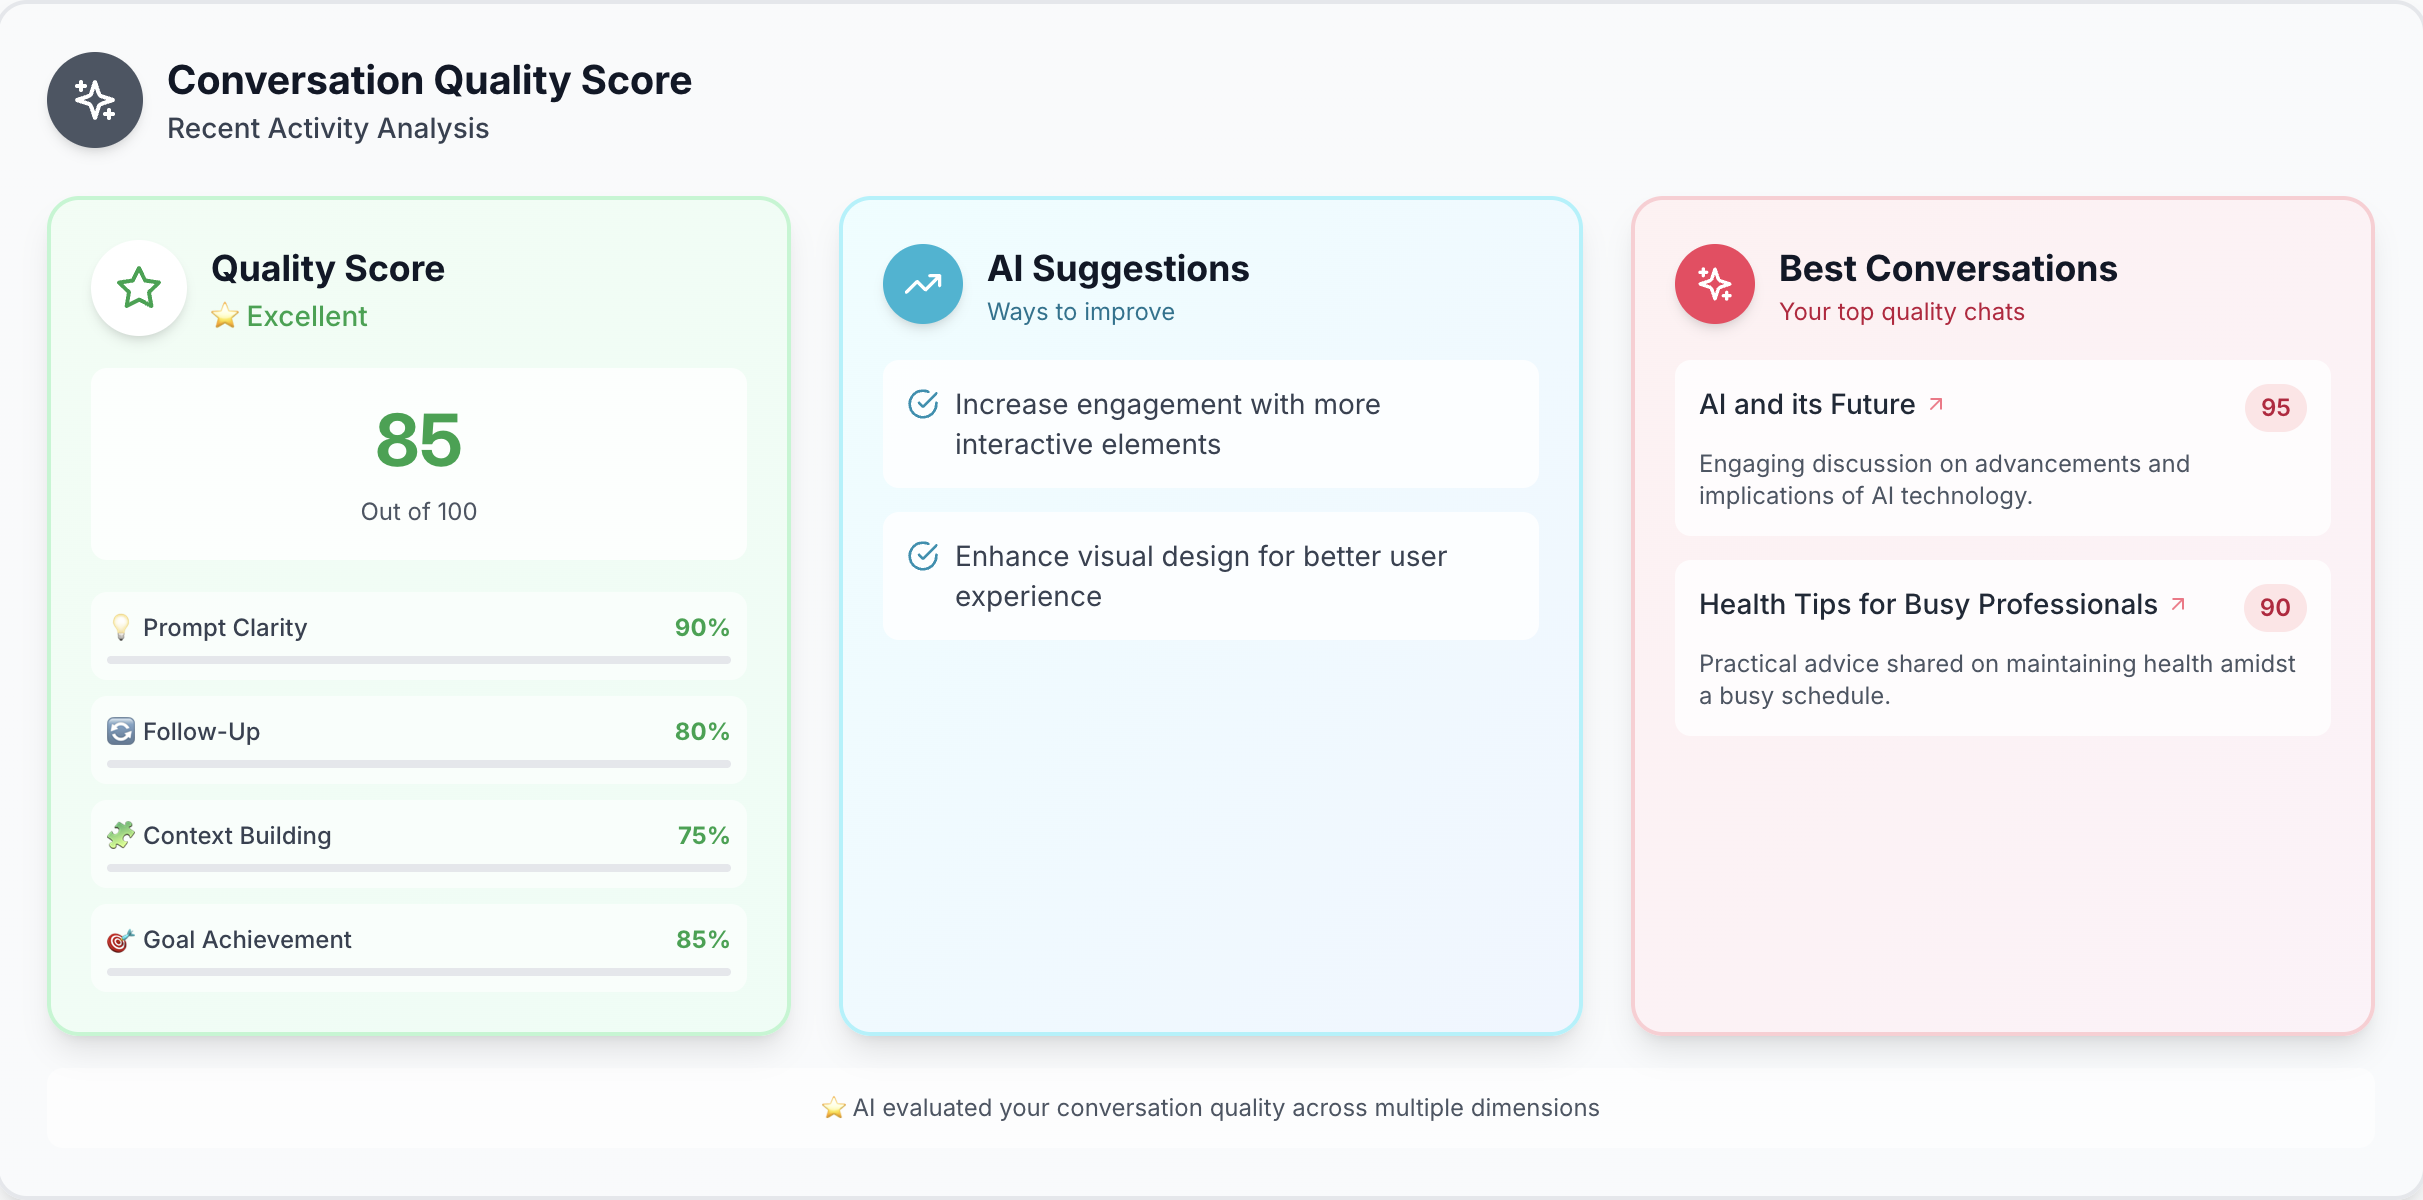Viewport: 2423px width, 1200px height.
Task: Click the Prompt Clarity progress bar
Action: 418,660
